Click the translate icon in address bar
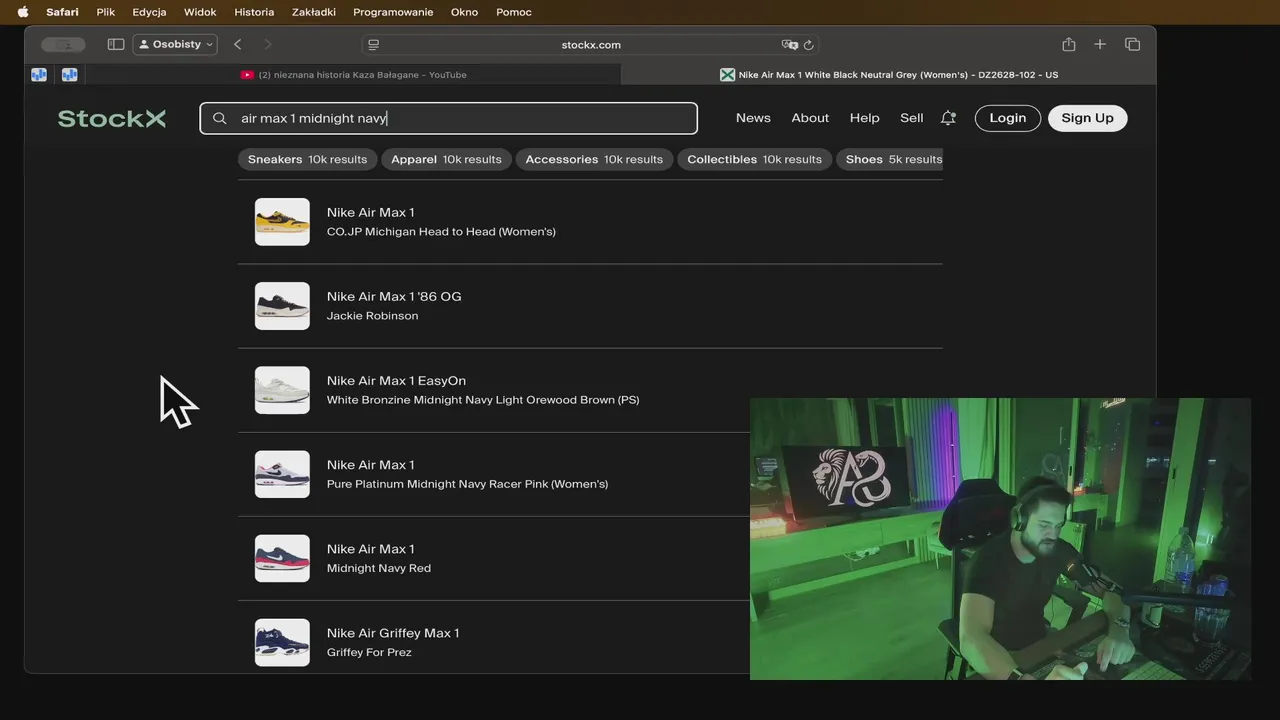 tap(790, 44)
